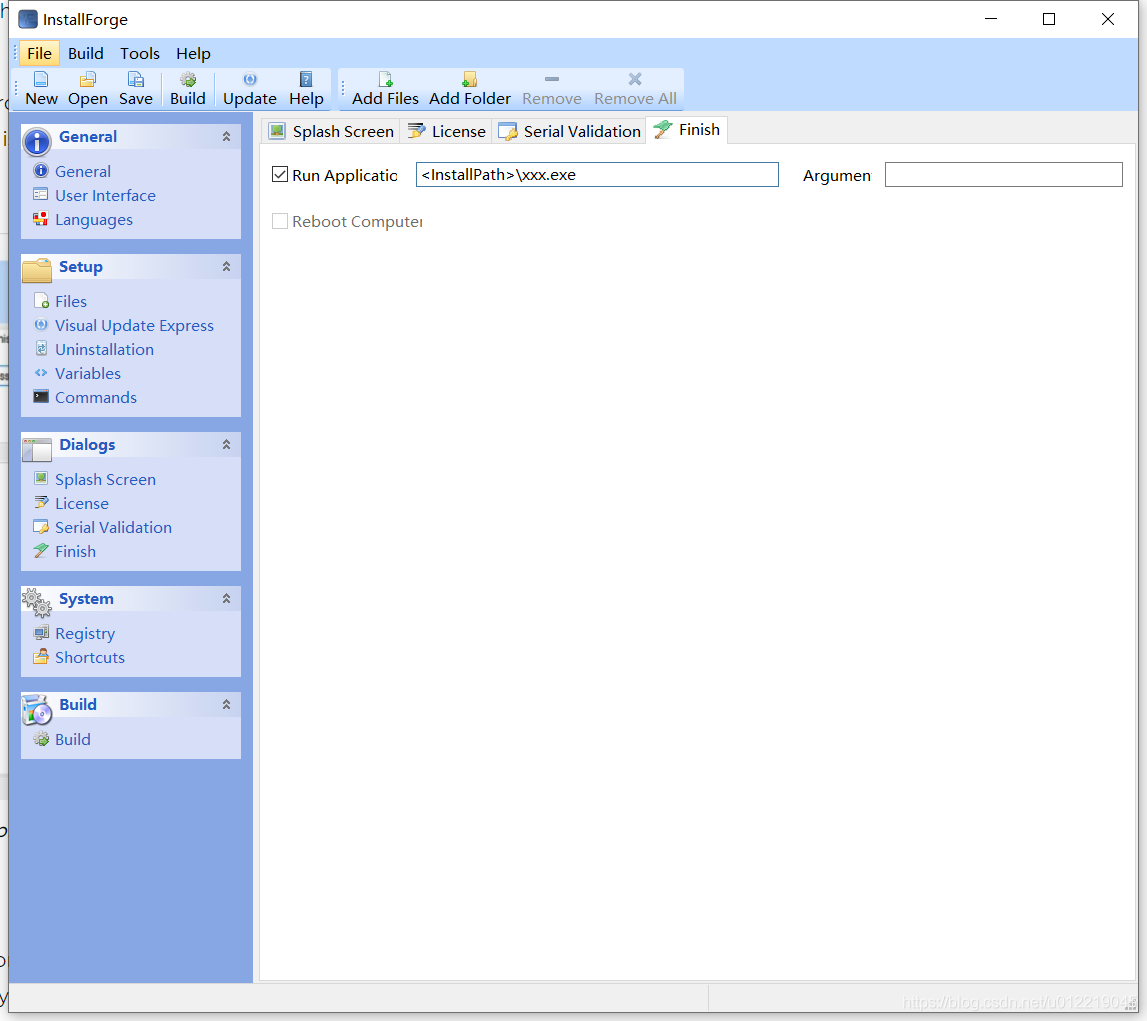The height and width of the screenshot is (1021, 1147).
Task: Maximize the InstallForge window
Action: 1049,19
